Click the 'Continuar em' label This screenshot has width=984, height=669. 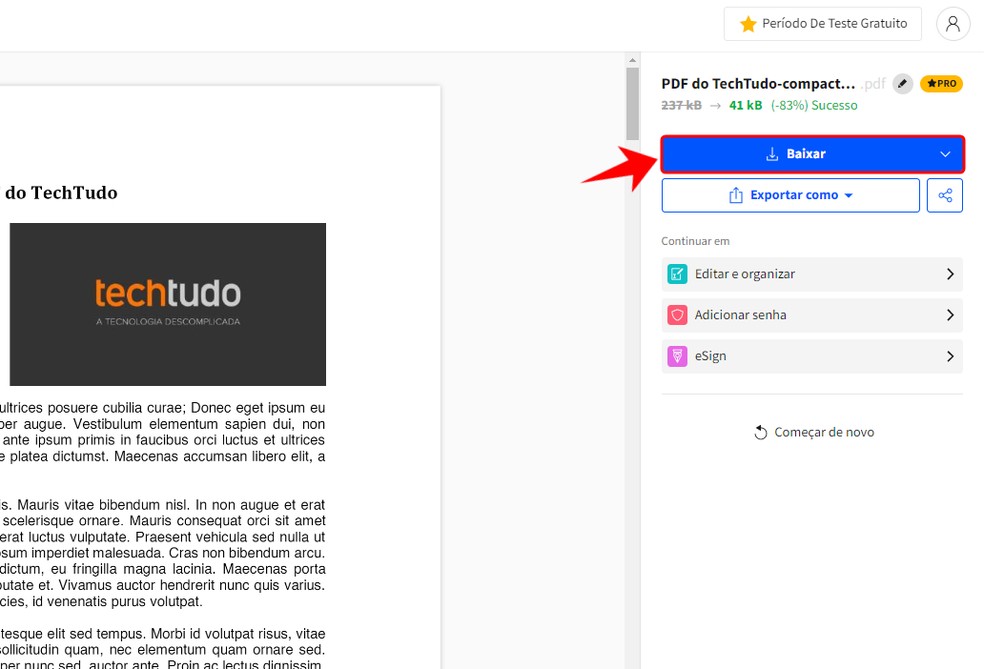[x=695, y=241]
